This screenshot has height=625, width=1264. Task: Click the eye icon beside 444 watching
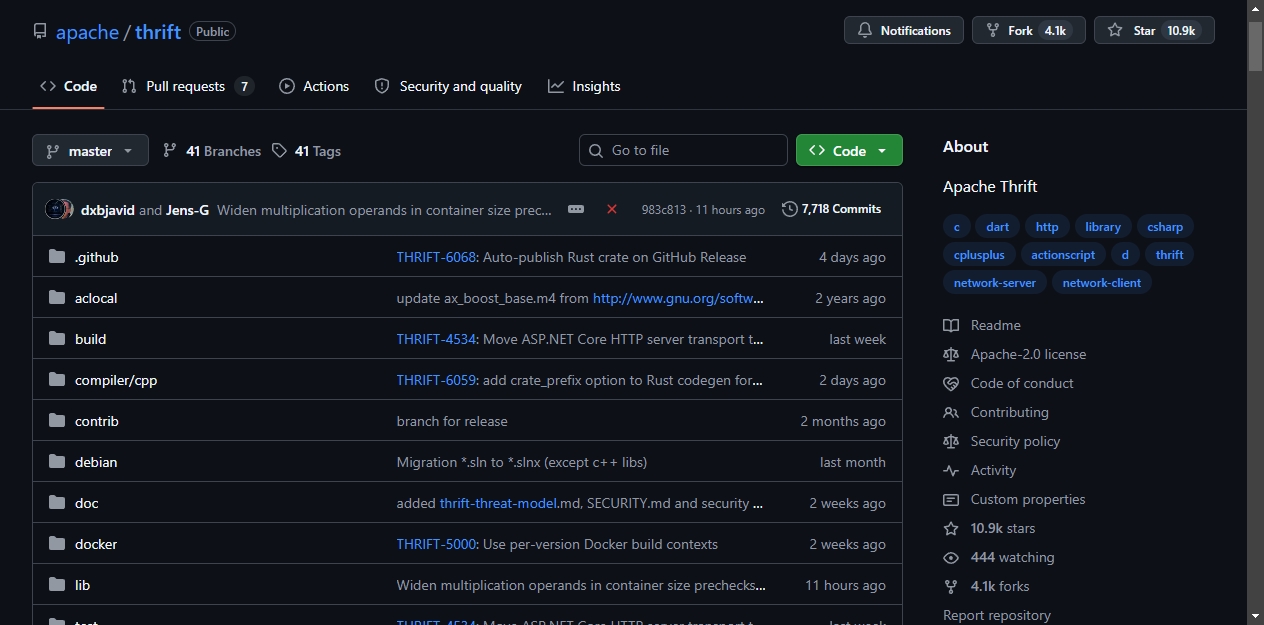tap(951, 557)
